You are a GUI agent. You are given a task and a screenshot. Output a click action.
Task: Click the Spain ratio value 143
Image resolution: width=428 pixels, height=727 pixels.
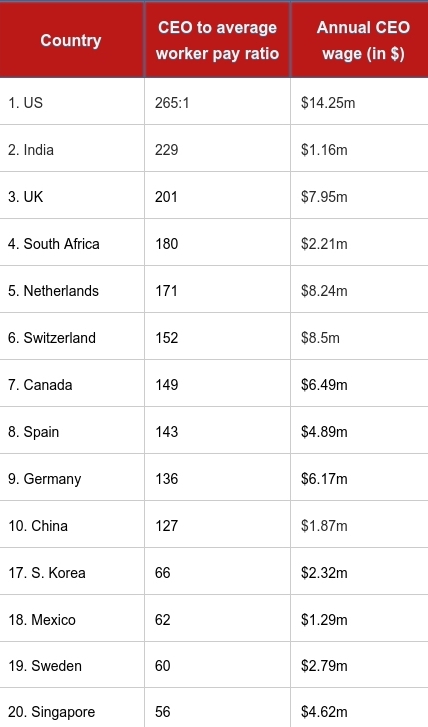[166, 432]
